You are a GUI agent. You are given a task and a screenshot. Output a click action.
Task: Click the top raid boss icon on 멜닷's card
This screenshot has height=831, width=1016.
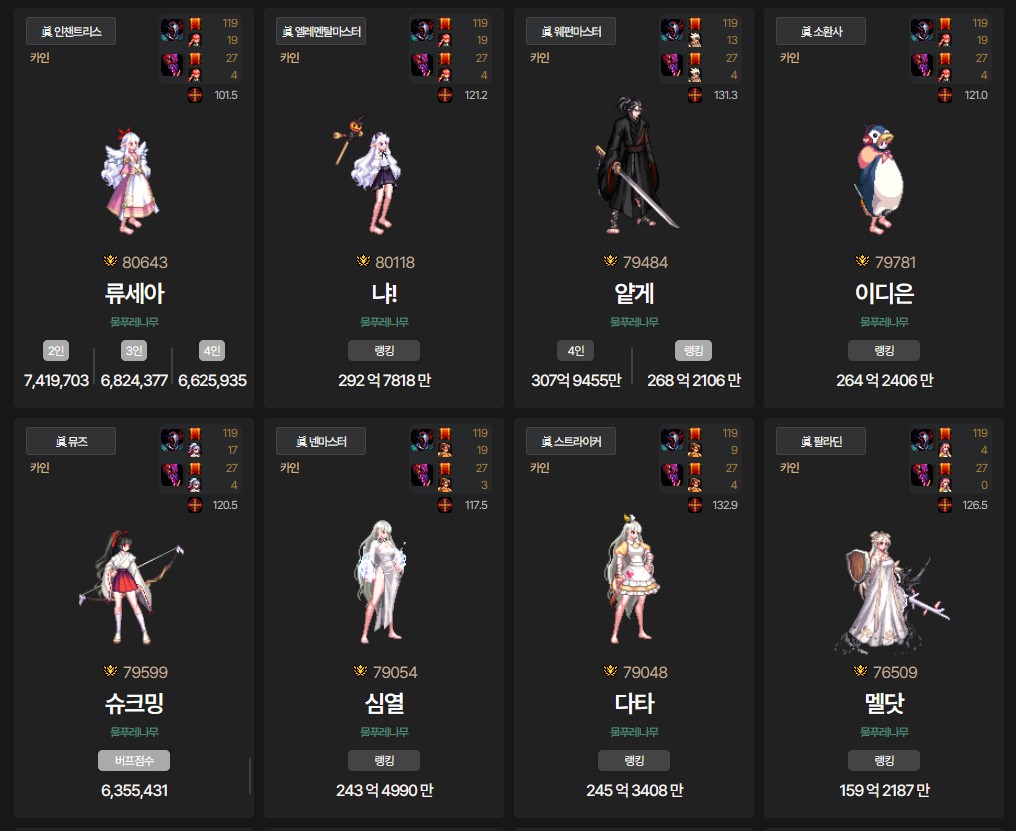point(922,440)
